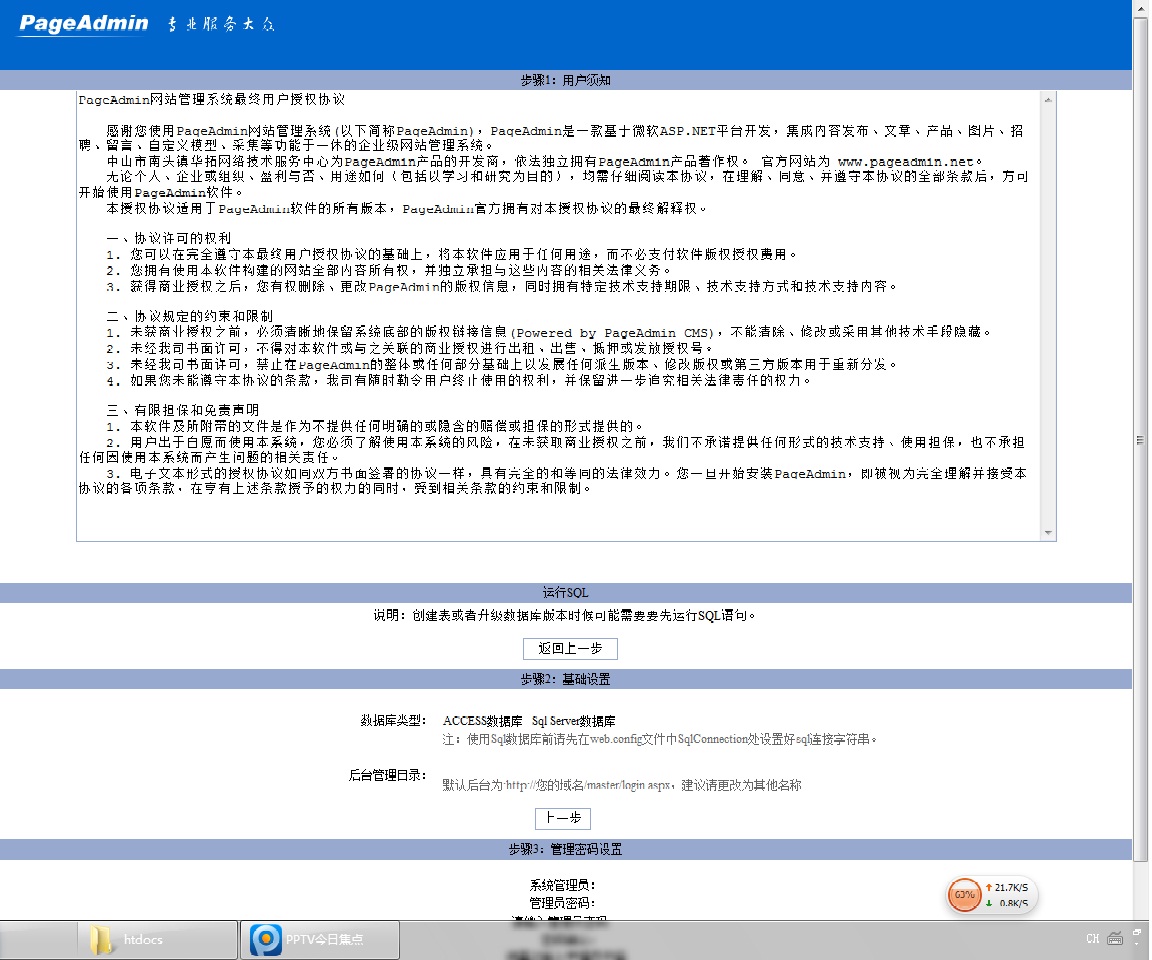Click the CH language indicator in tray
Viewport: 1152px width, 960px height.
1092,939
